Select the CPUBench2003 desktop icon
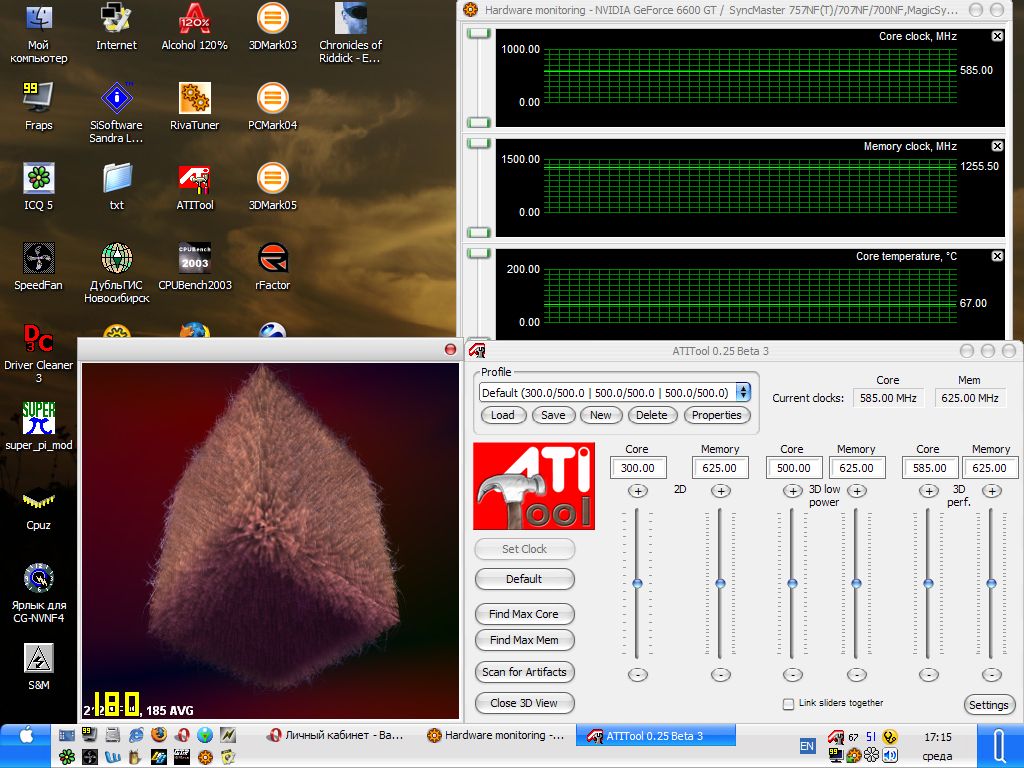Viewport: 1024px width, 768px height. (x=195, y=266)
